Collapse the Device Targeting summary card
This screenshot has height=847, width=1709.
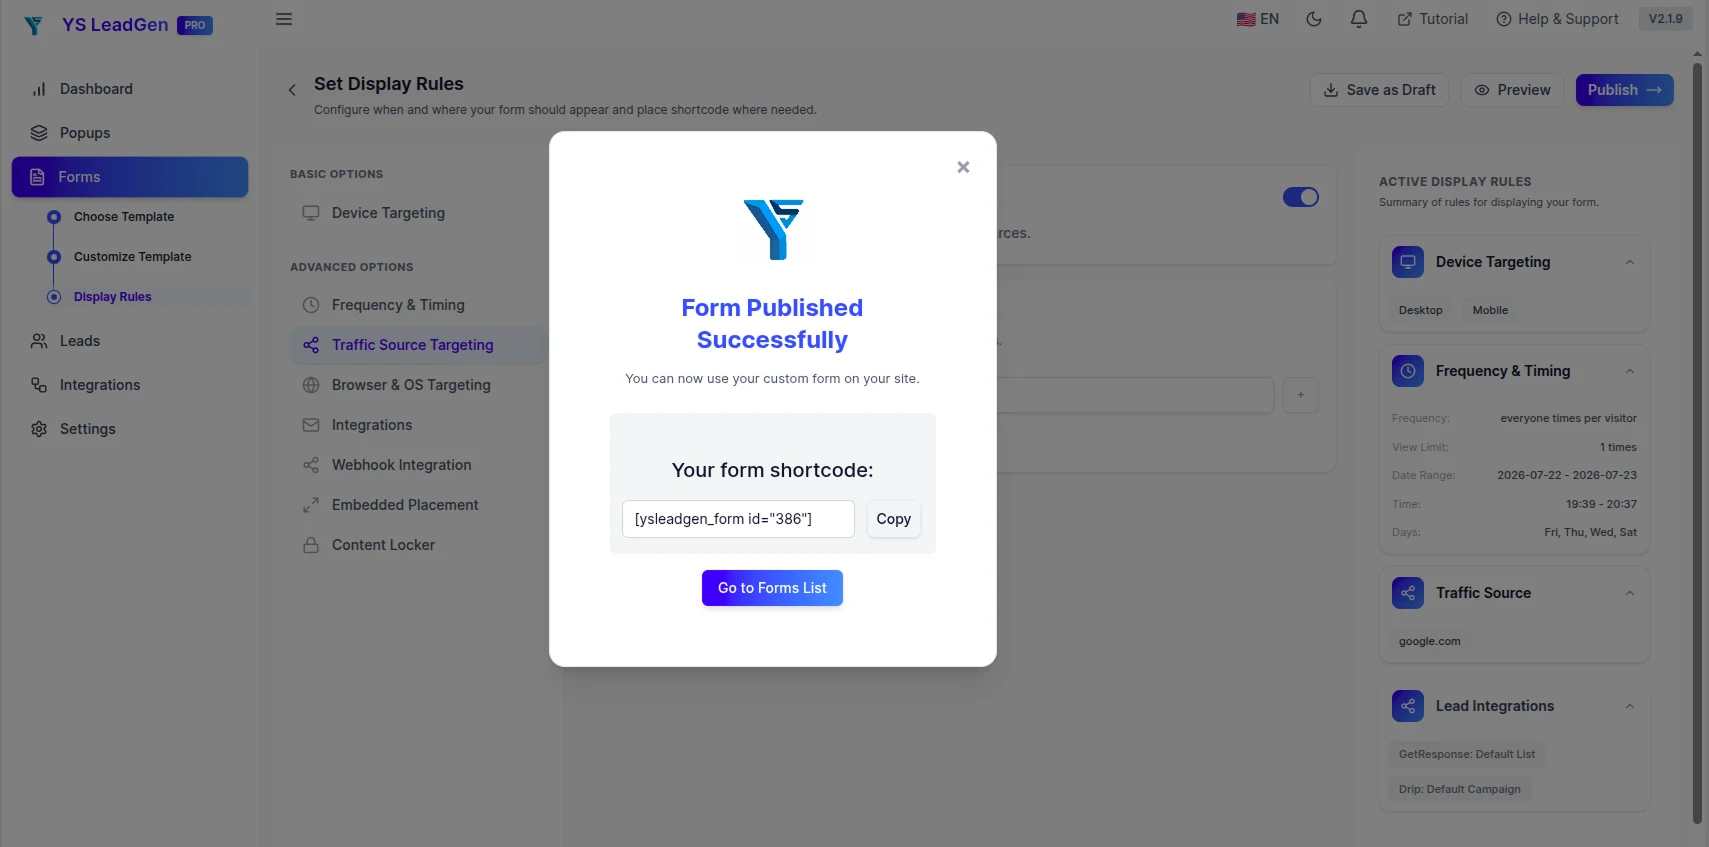point(1630,262)
